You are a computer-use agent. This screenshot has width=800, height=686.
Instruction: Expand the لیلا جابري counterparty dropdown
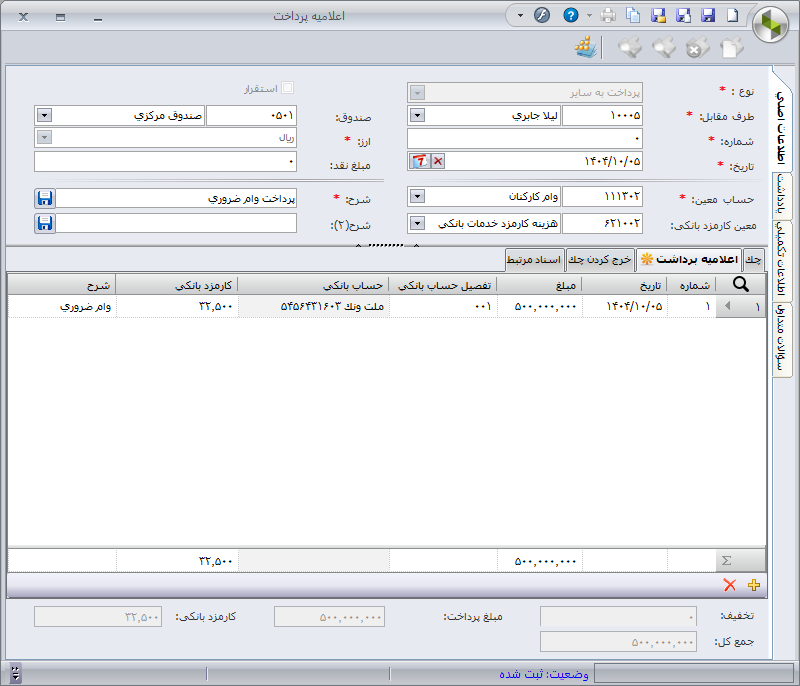pyautogui.click(x=418, y=115)
